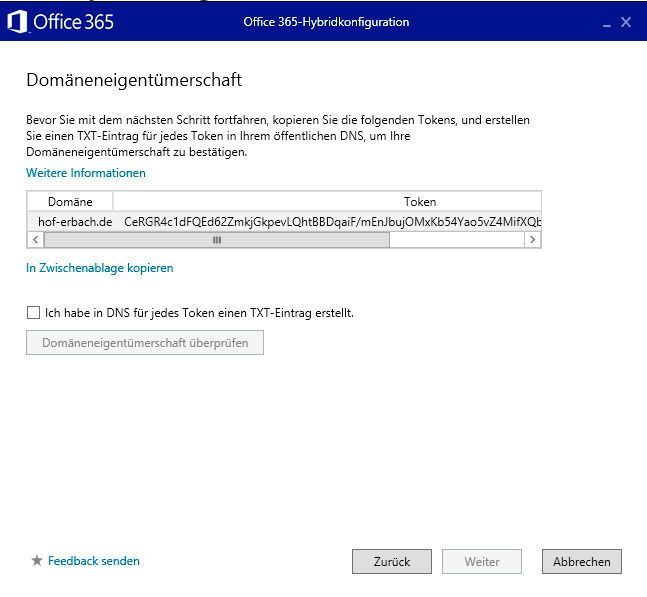This screenshot has height=597, width=647.
Task: Click the Office 365-Hybridkonfiguration title text
Action: (x=326, y=22)
